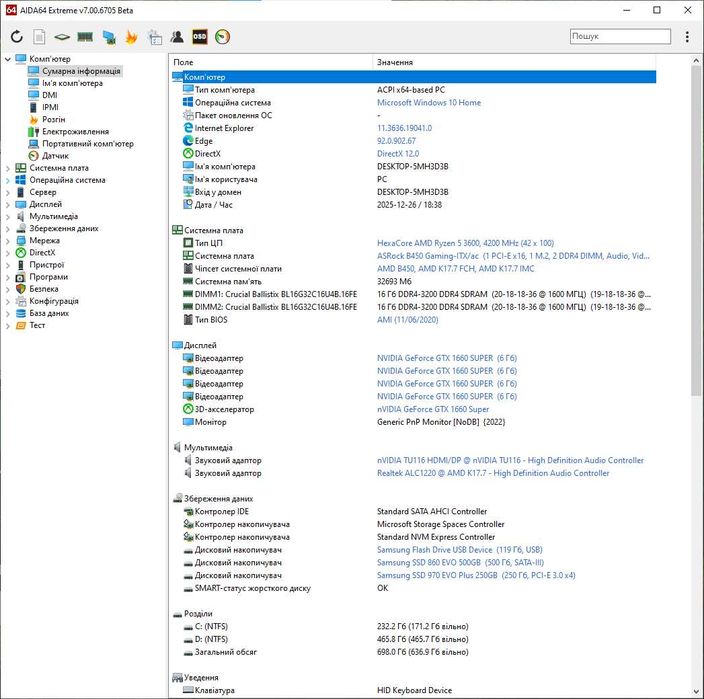This screenshot has height=699, width=704.
Task: Open Samsung SSD 970 EVO Plus link
Action: [x=476, y=575]
